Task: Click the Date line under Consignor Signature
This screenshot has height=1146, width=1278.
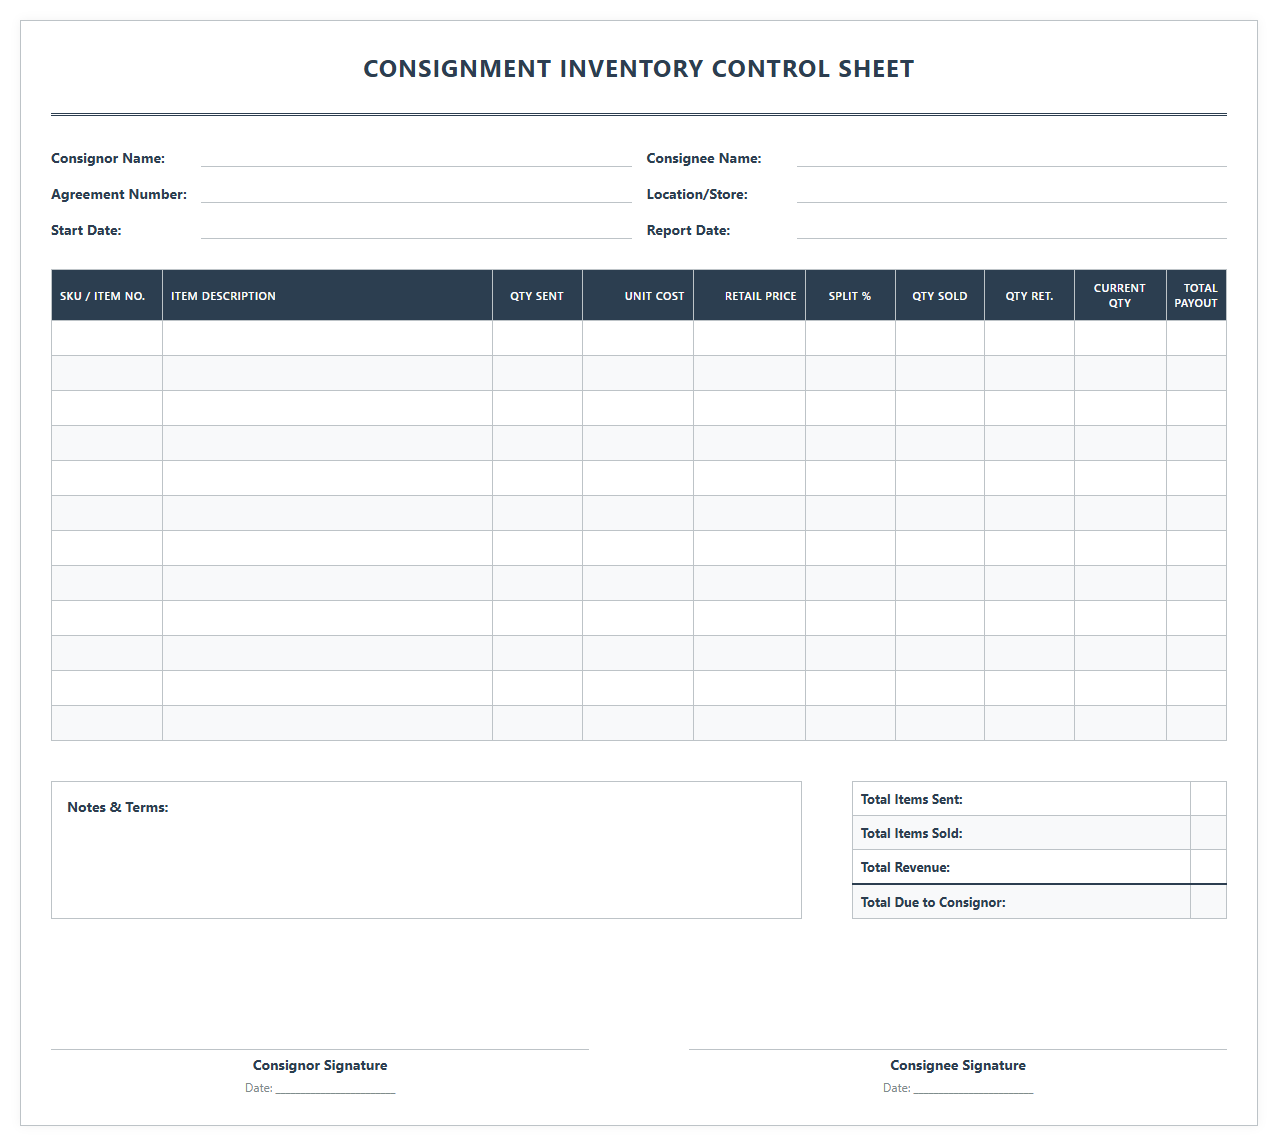Action: pos(336,1089)
